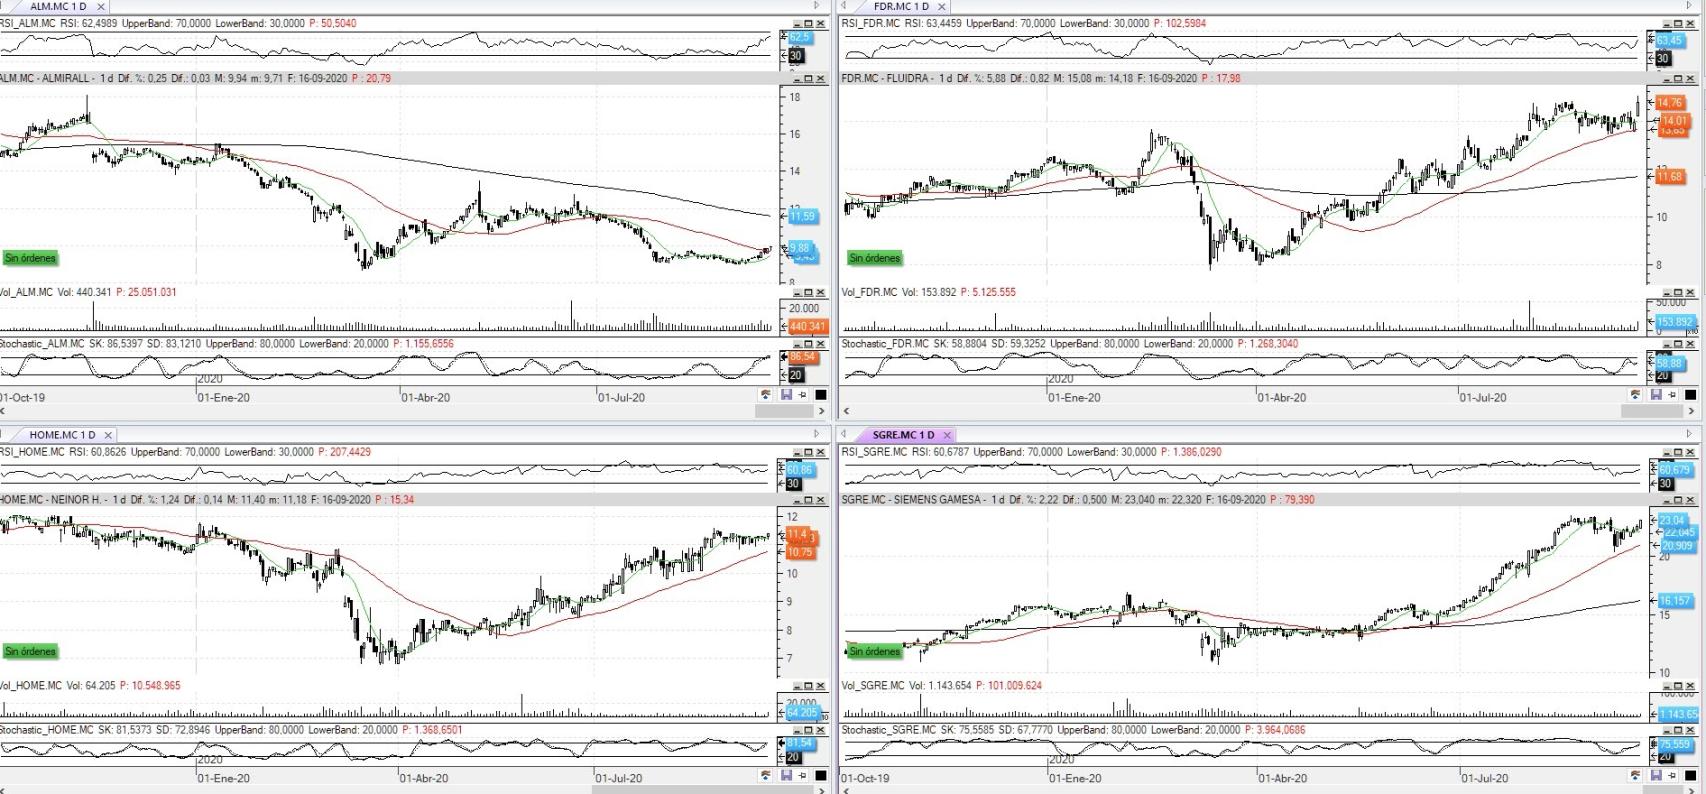Image resolution: width=1706 pixels, height=794 pixels.
Task: Save the SGRE.MC chart using the floppy disk icon
Action: (x=1656, y=775)
